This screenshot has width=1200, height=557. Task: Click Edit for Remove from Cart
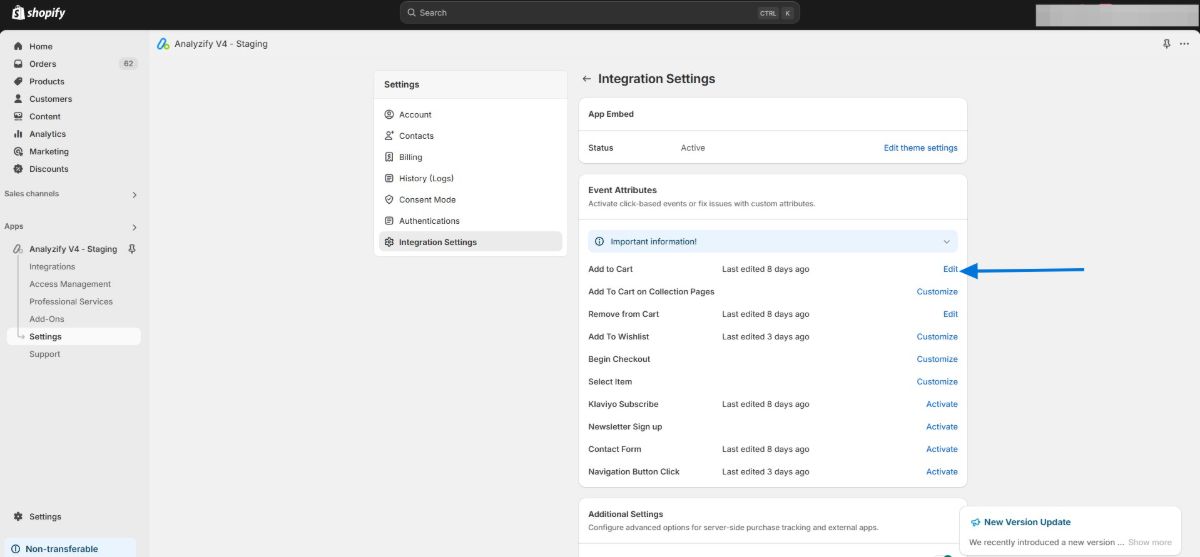point(950,314)
